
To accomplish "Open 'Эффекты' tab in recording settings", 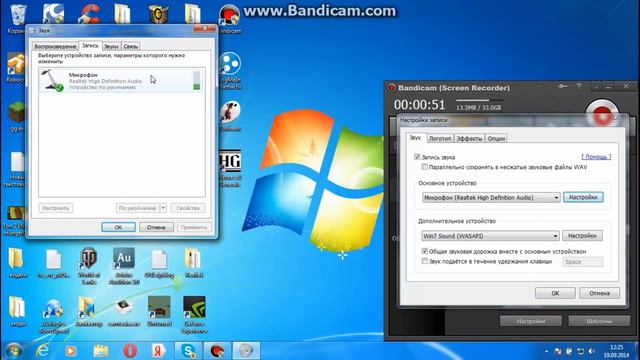I will click(x=469, y=138).
